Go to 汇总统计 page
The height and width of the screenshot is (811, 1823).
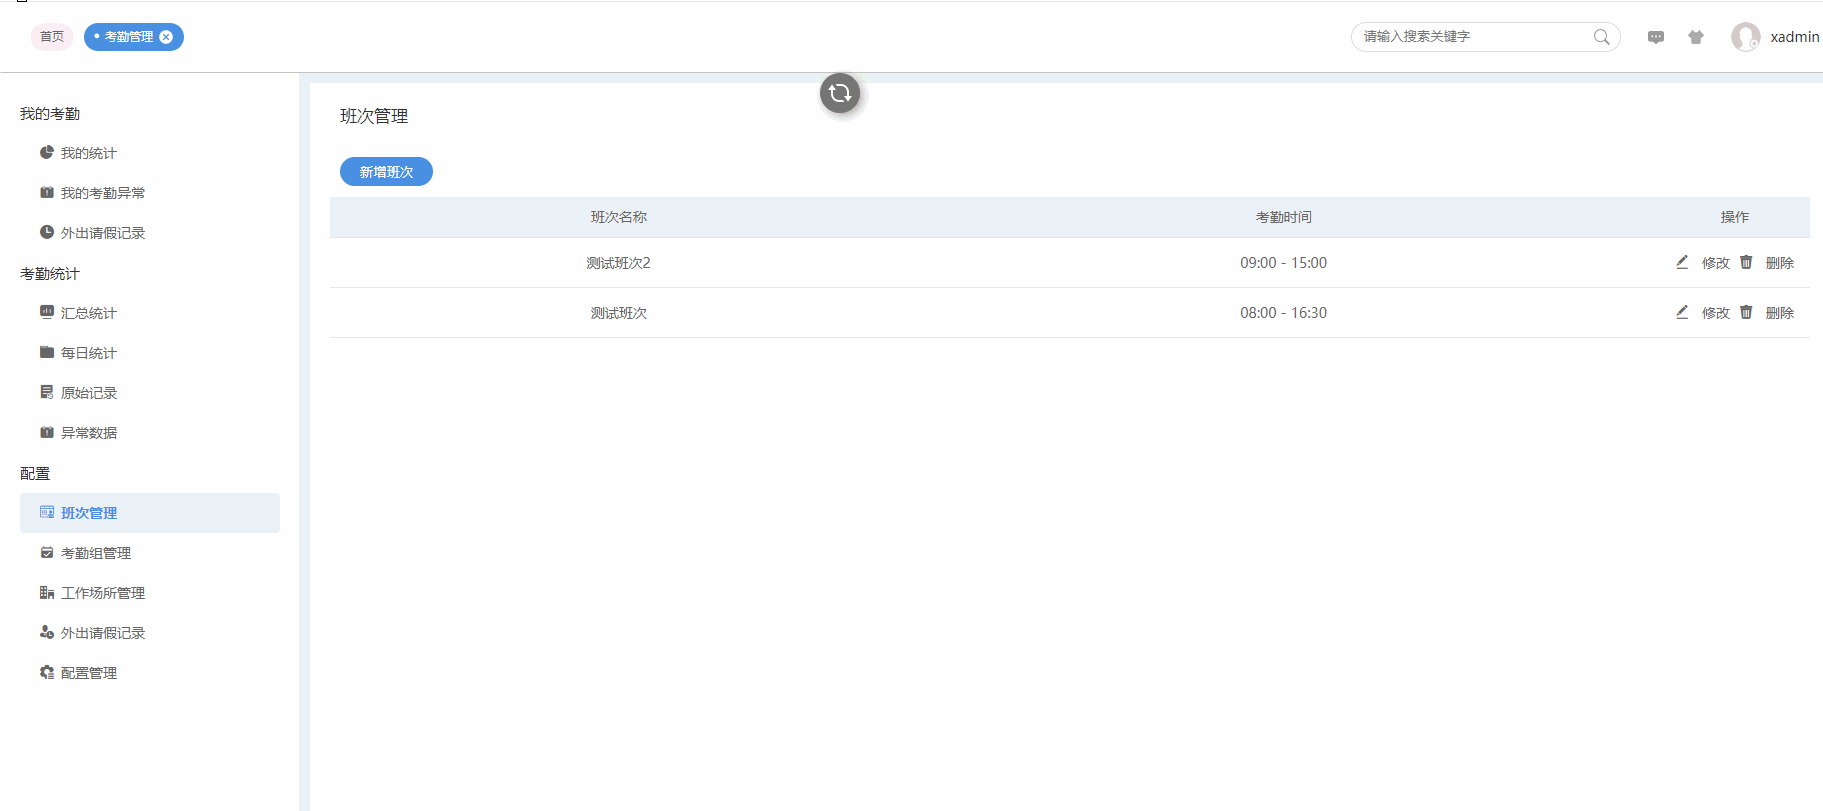[x=150, y=313]
